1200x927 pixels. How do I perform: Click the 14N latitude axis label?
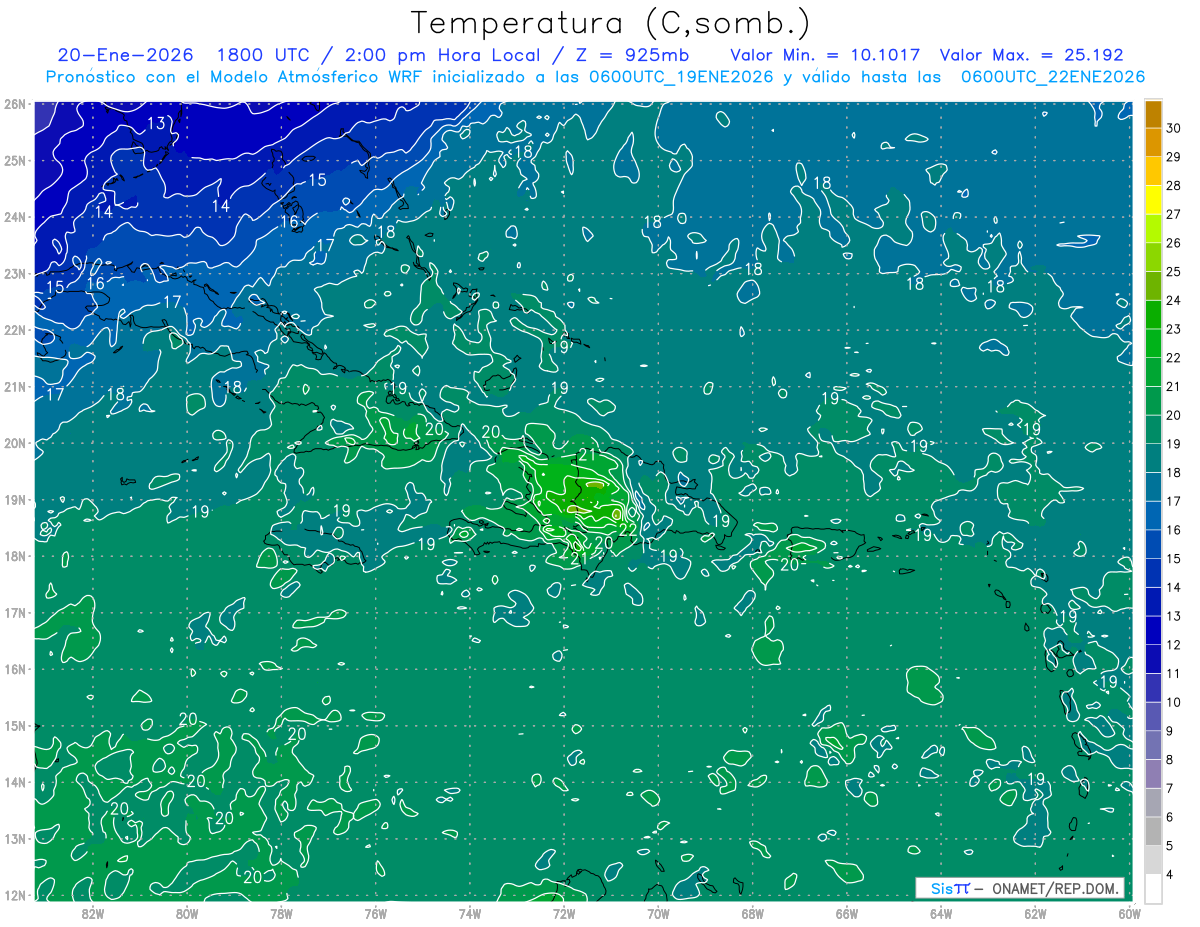click(x=14, y=782)
